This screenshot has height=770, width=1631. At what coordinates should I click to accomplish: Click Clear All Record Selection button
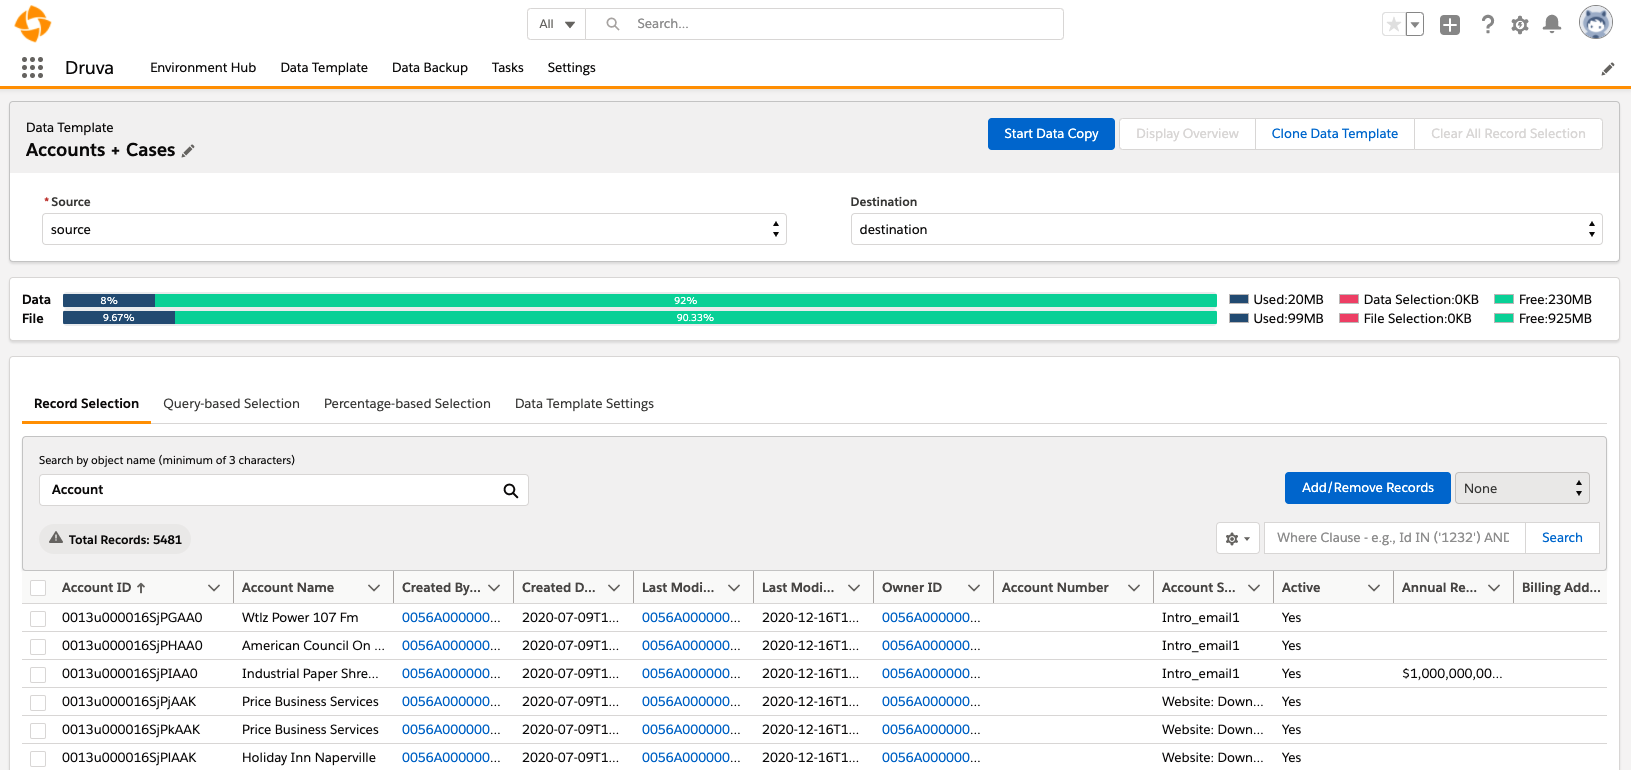1508,134
